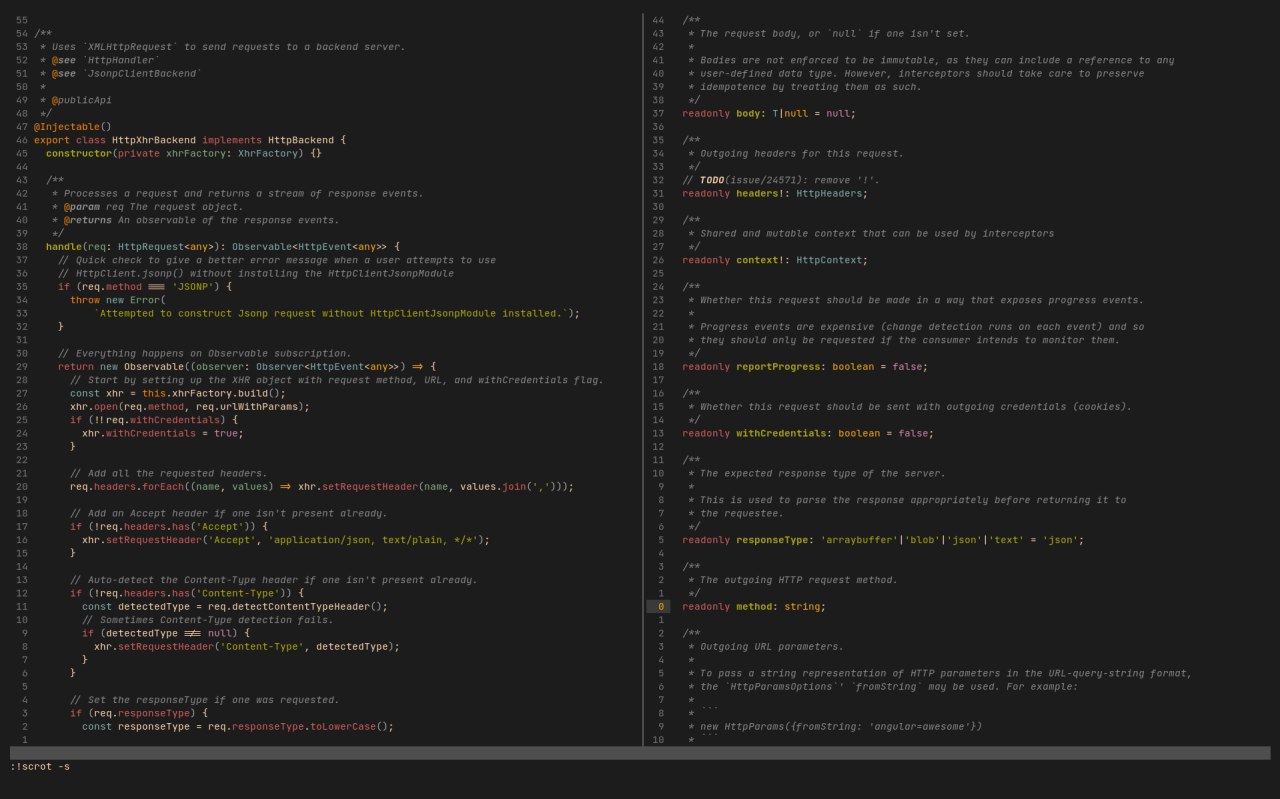Click the @Injectable() decorator line
Viewport: 1280px width, 799px height.
(72, 127)
